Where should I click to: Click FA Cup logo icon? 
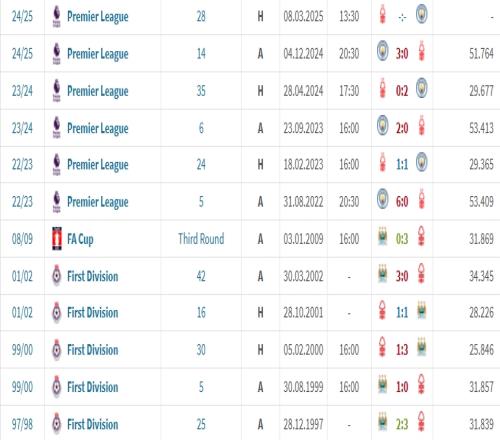click(x=57, y=238)
